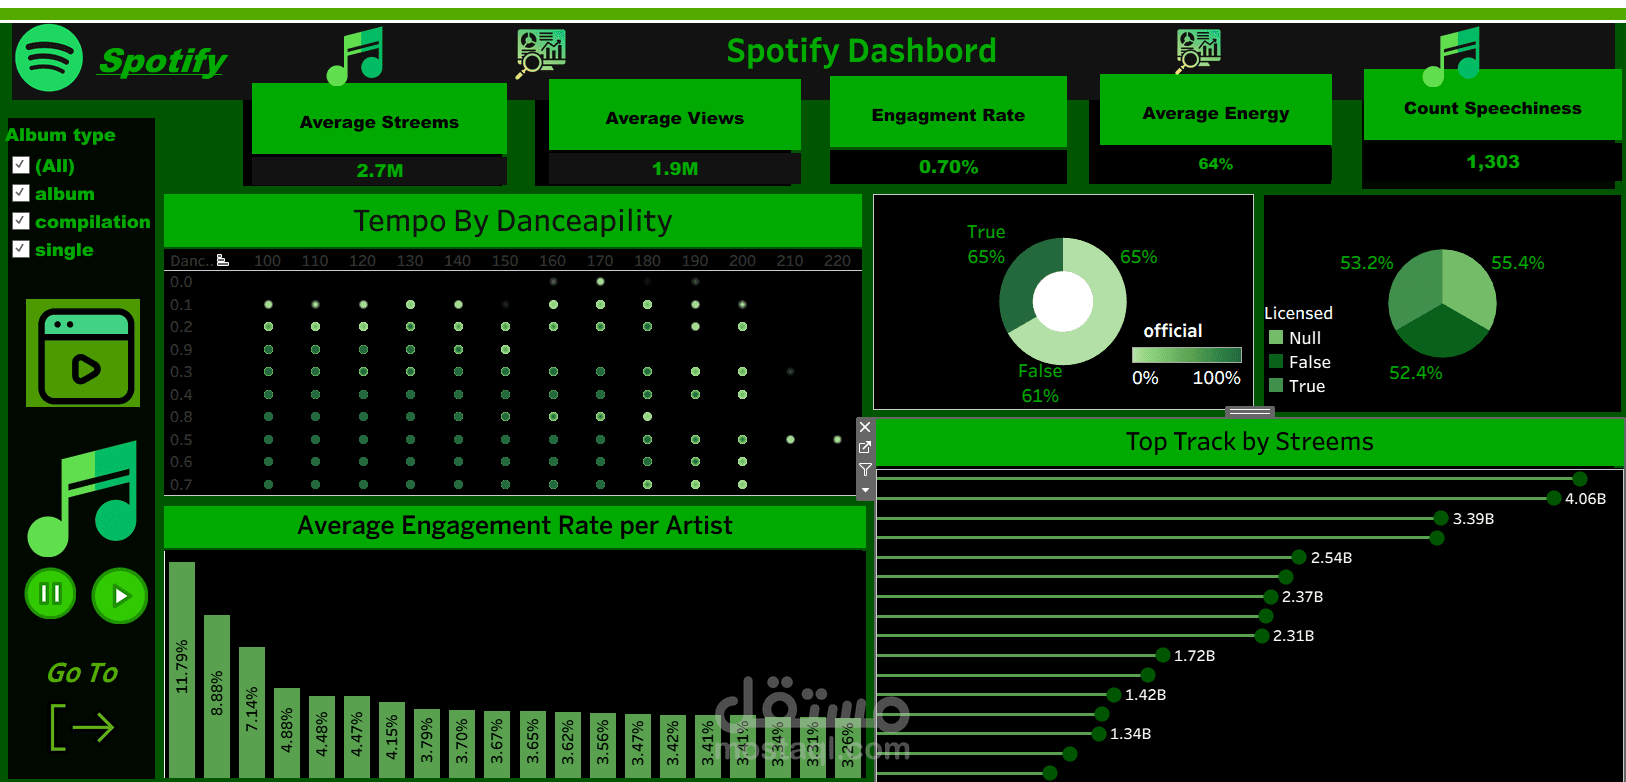Select the False licensed legend swatch
1626x782 pixels.
click(x=1276, y=361)
